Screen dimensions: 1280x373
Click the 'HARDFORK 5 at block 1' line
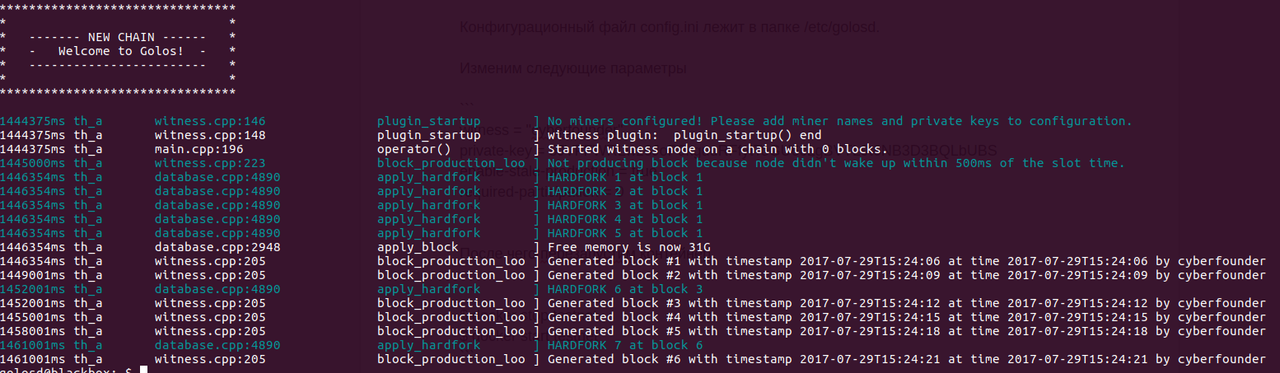point(625,233)
